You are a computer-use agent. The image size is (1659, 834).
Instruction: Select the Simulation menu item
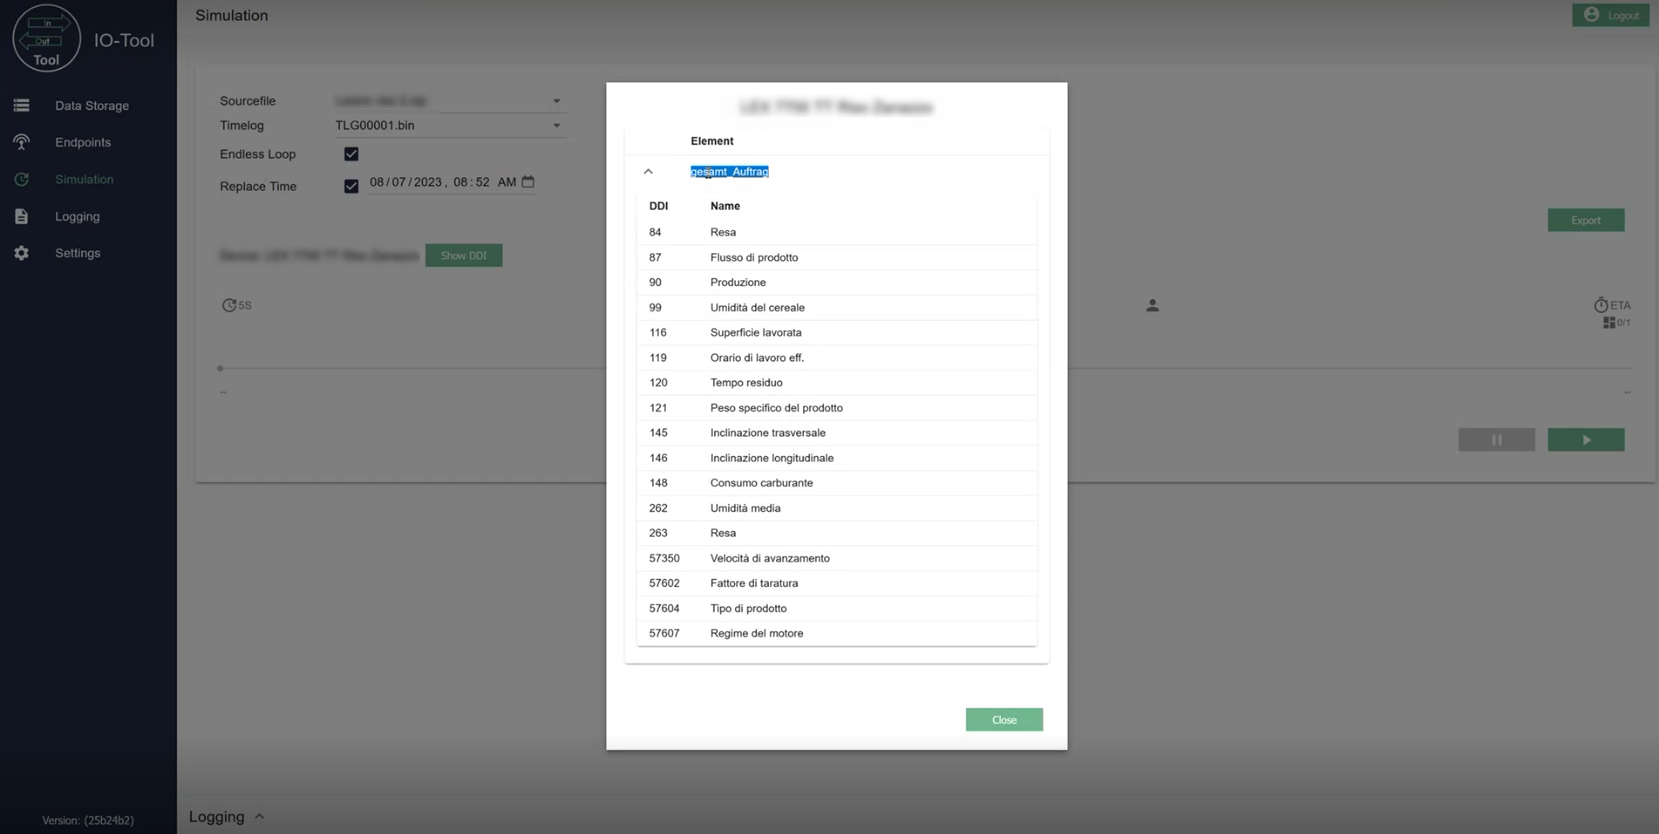pyautogui.click(x=84, y=179)
